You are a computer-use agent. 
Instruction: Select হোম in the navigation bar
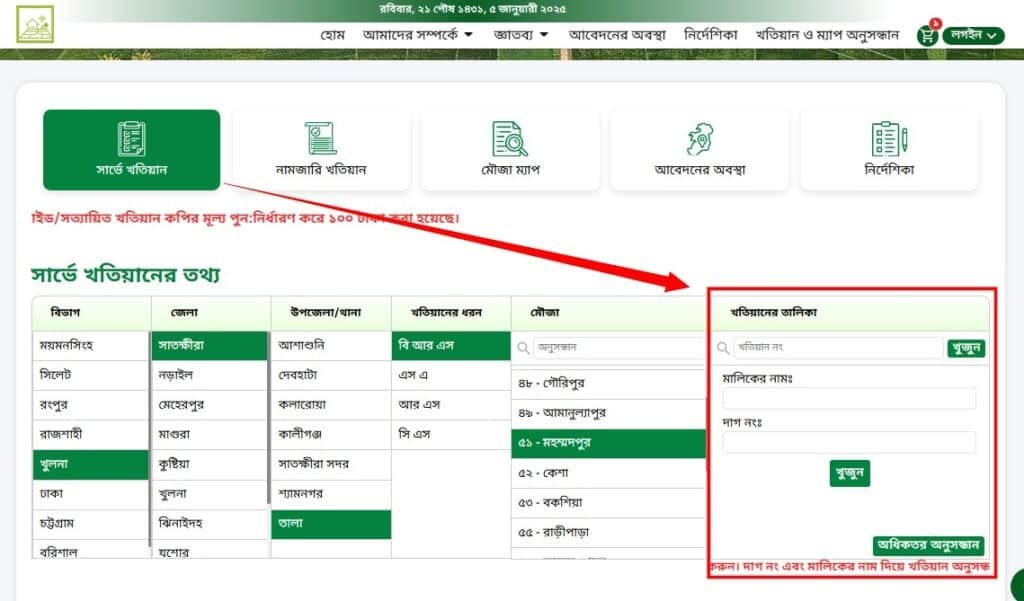[x=335, y=32]
